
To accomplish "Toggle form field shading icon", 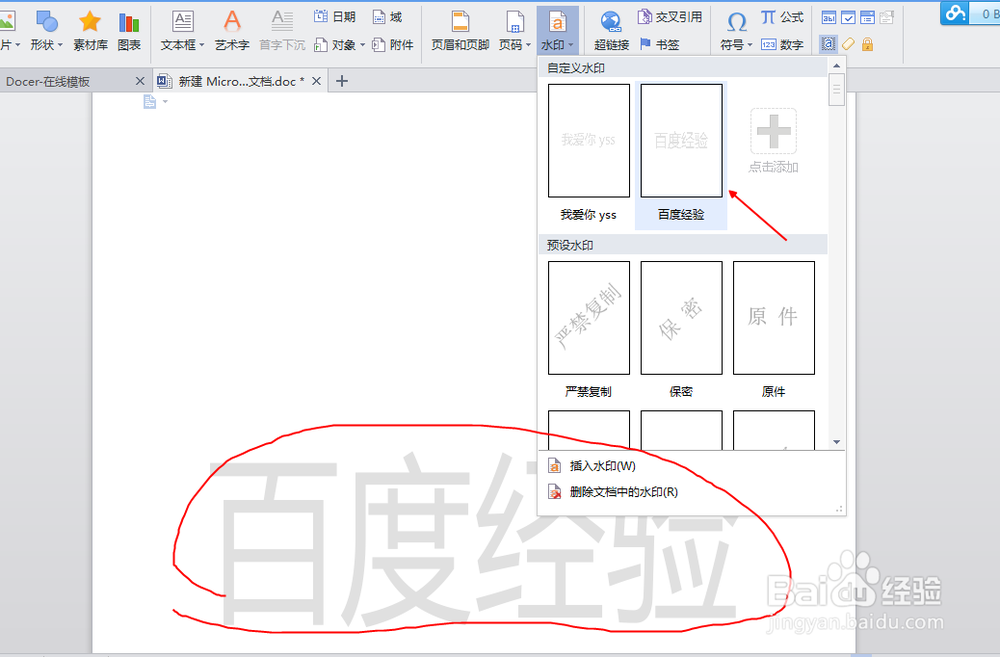I will pyautogui.click(x=828, y=44).
